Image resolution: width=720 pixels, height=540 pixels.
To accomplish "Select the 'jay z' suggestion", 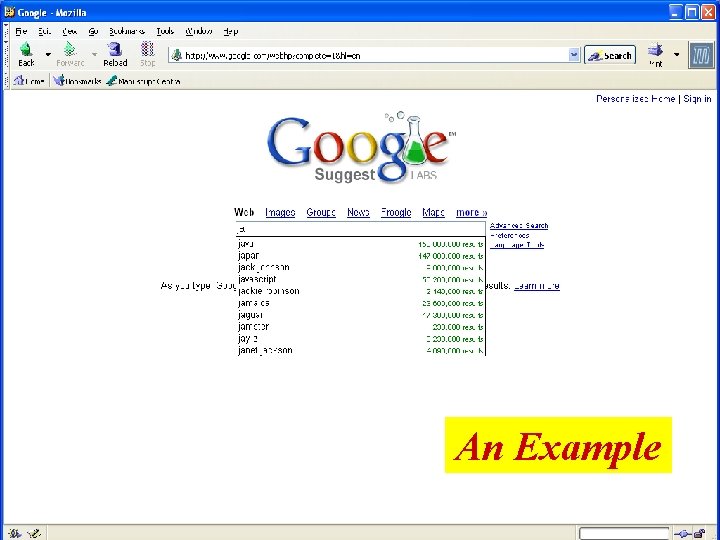I will (361, 339).
